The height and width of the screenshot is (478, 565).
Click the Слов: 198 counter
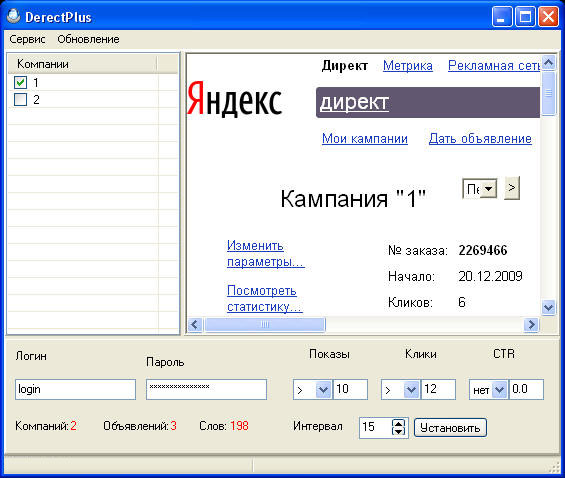click(224, 426)
